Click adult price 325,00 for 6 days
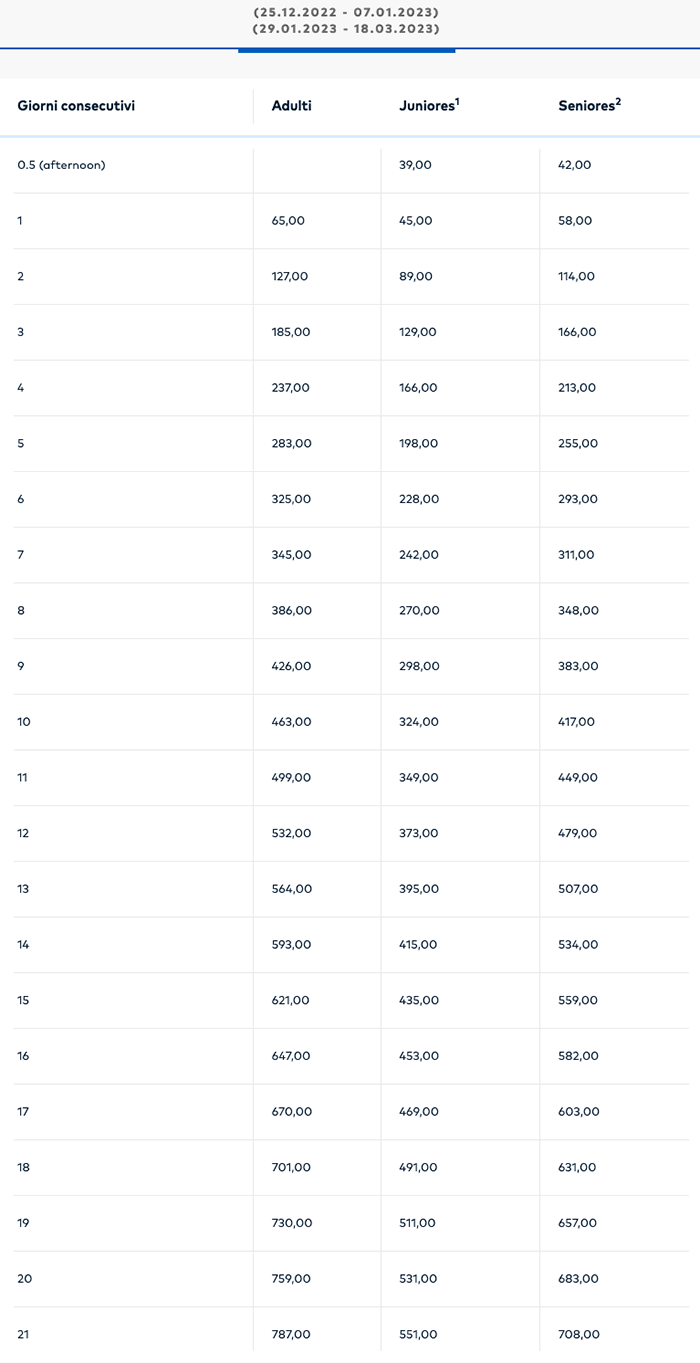This screenshot has height=1363, width=700. [x=291, y=499]
